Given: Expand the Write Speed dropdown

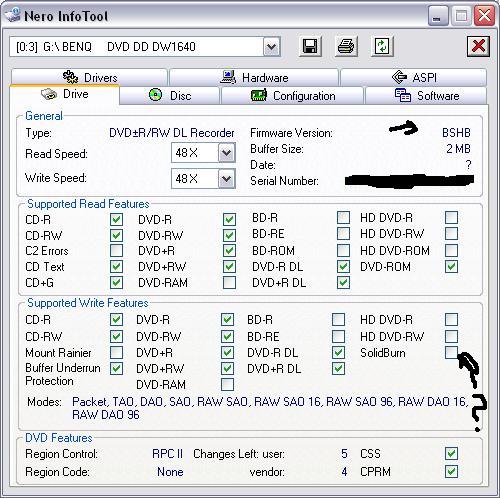Looking at the screenshot, I should point(227,179).
